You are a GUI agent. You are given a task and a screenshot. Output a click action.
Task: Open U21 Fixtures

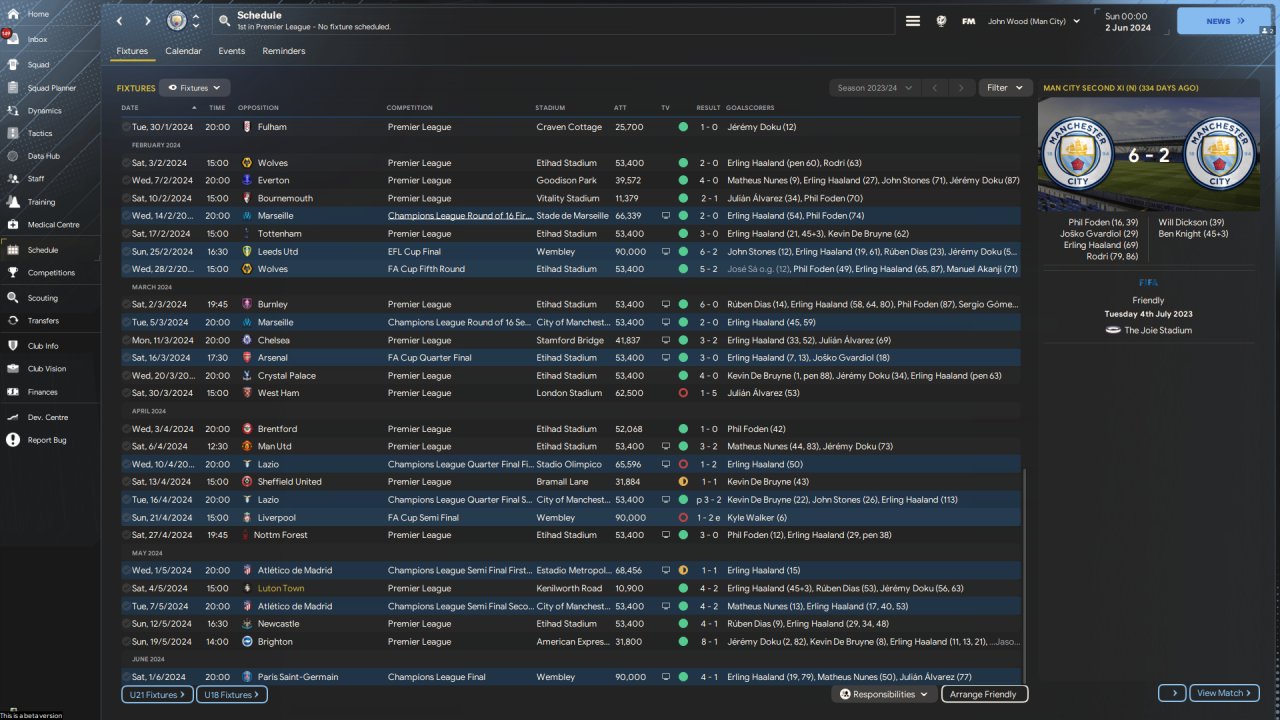click(157, 694)
